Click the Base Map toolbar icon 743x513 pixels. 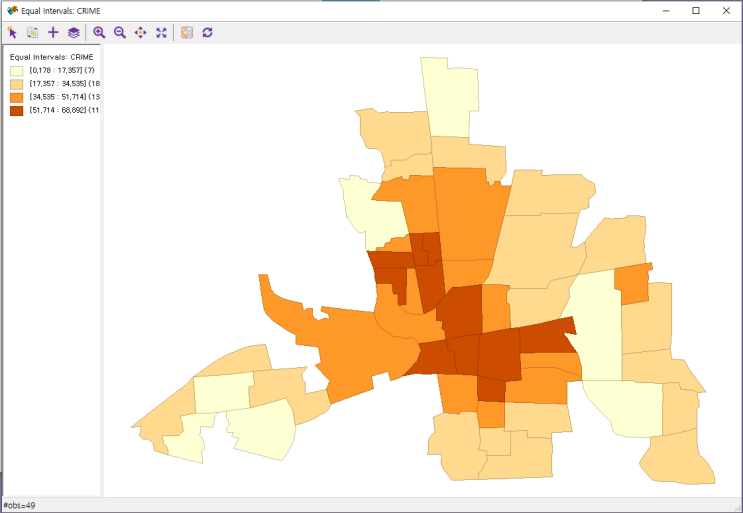[x=187, y=33]
